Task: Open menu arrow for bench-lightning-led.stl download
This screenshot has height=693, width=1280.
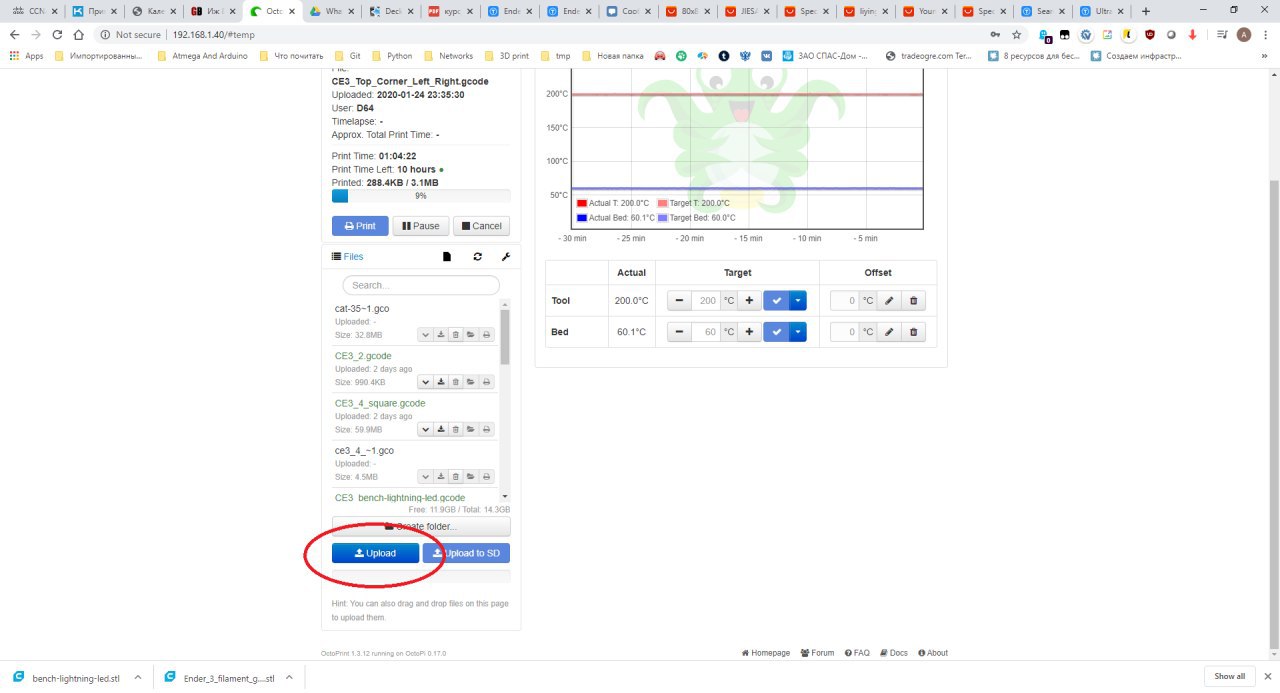Action: click(x=137, y=677)
